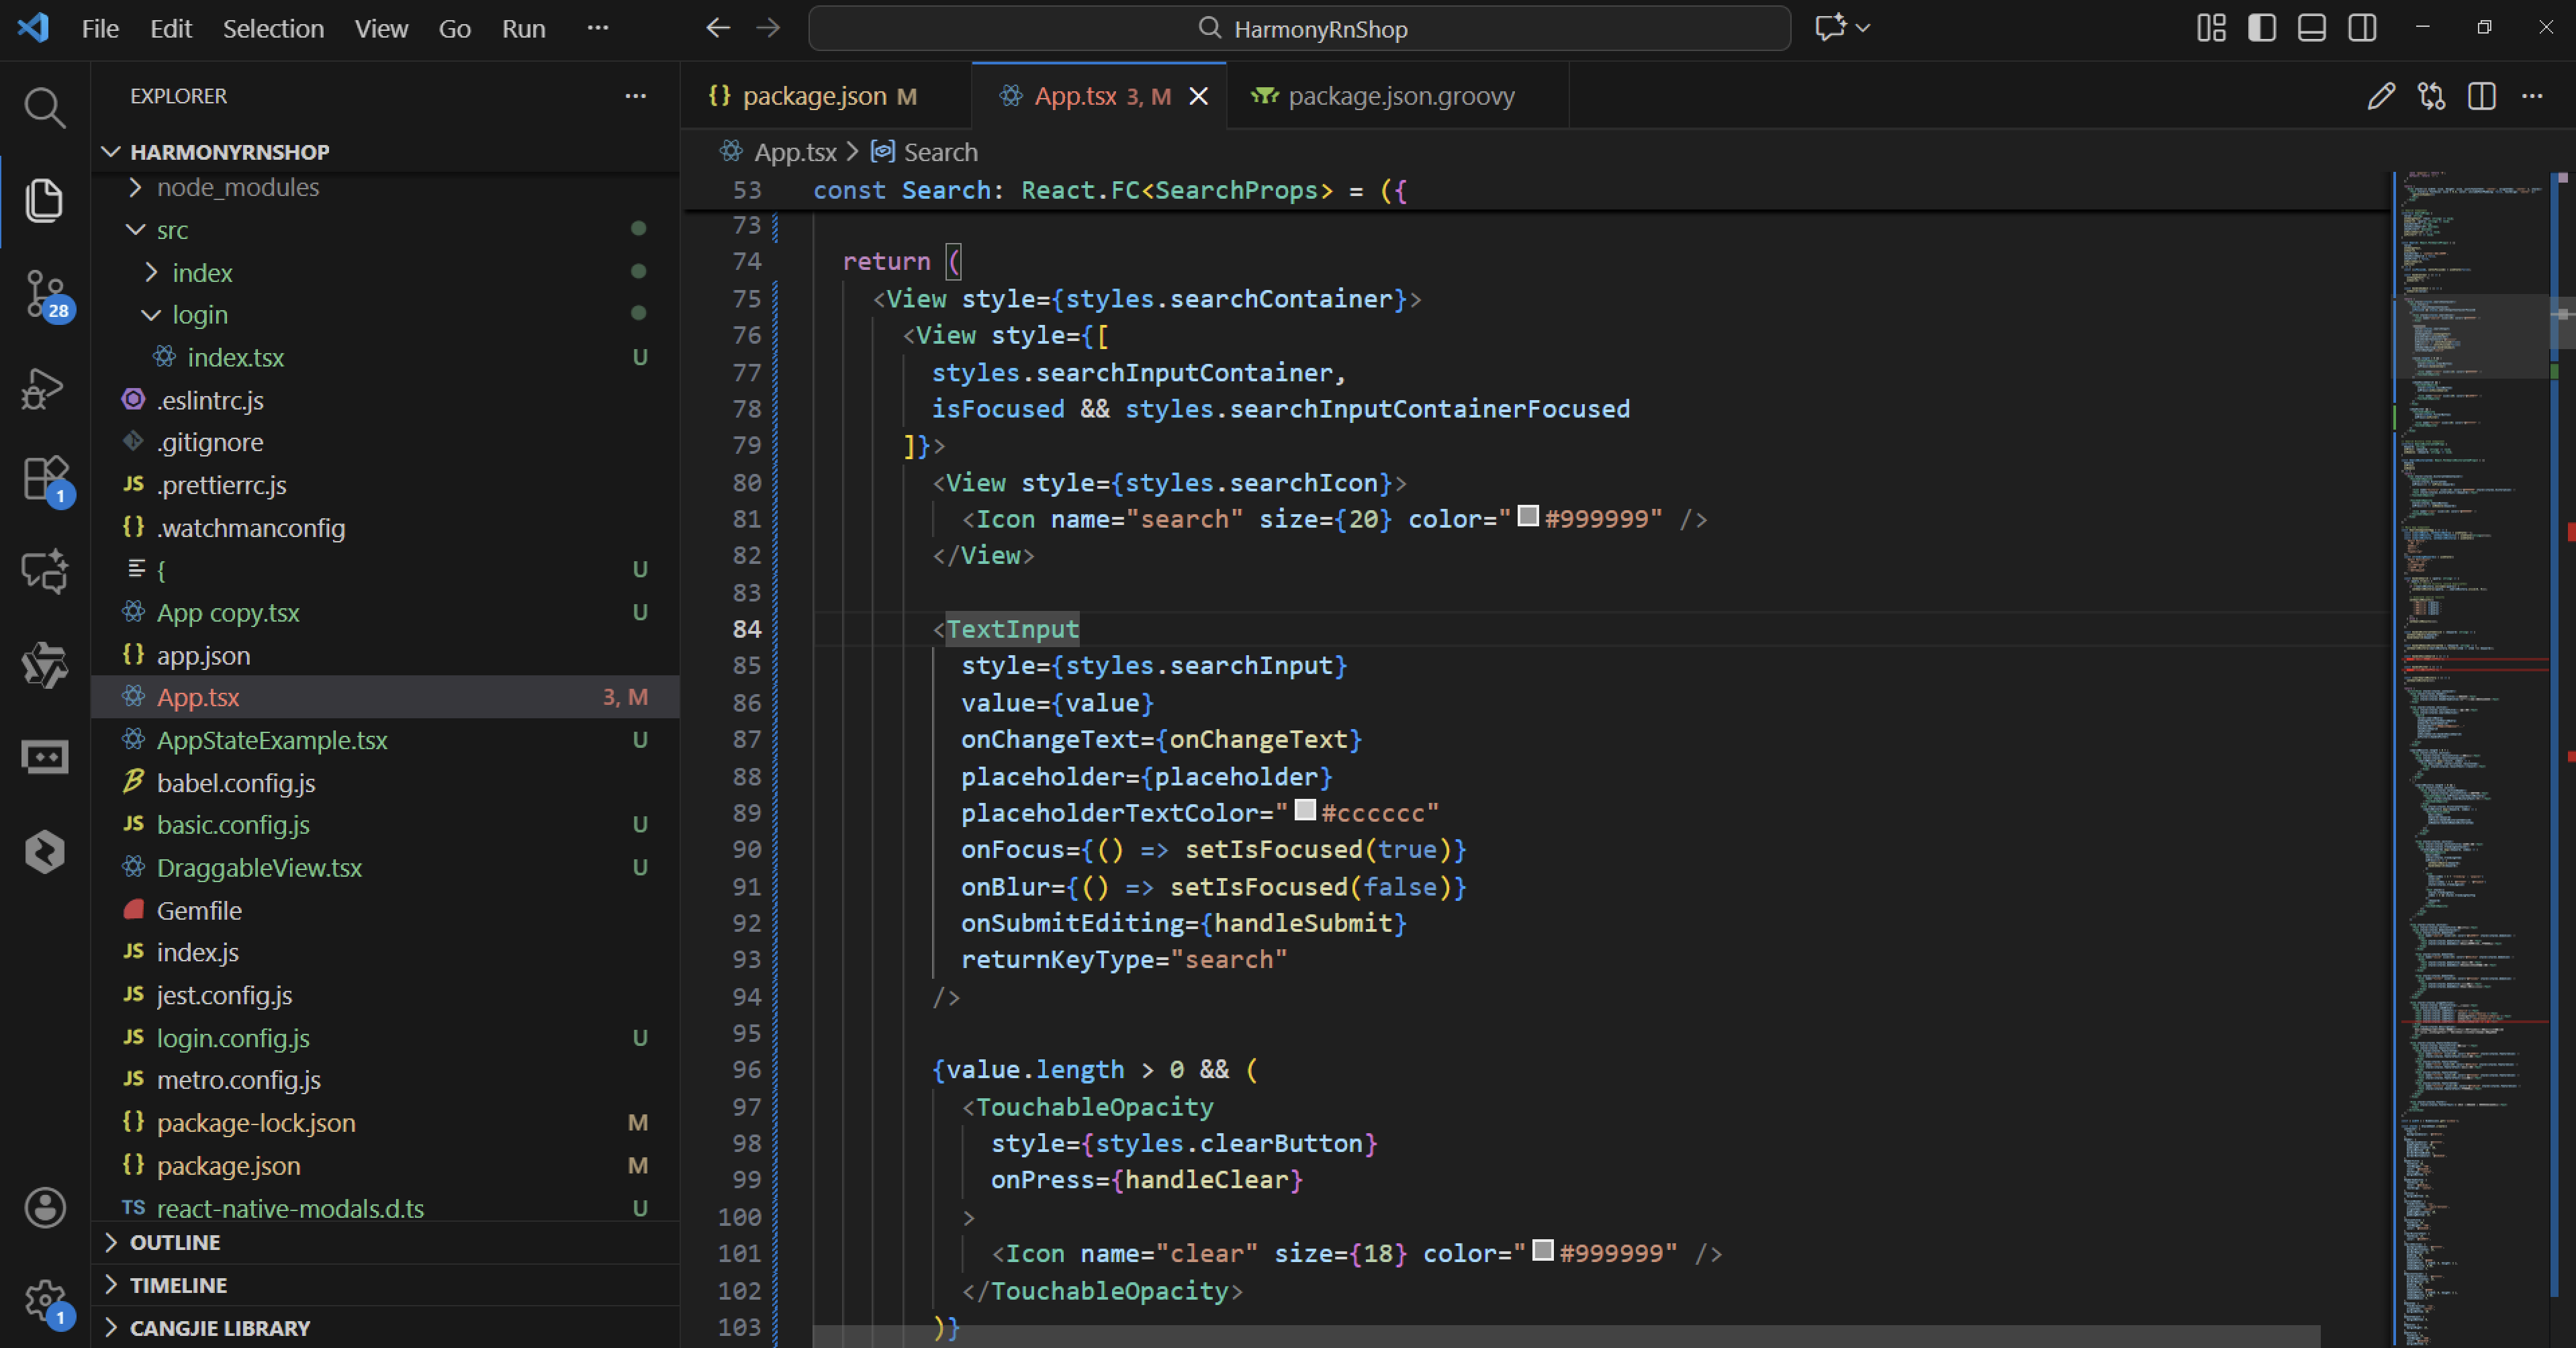The image size is (2576, 1348).
Task: Collapse the HARMONYRNSHOP root folder
Action: 111,152
